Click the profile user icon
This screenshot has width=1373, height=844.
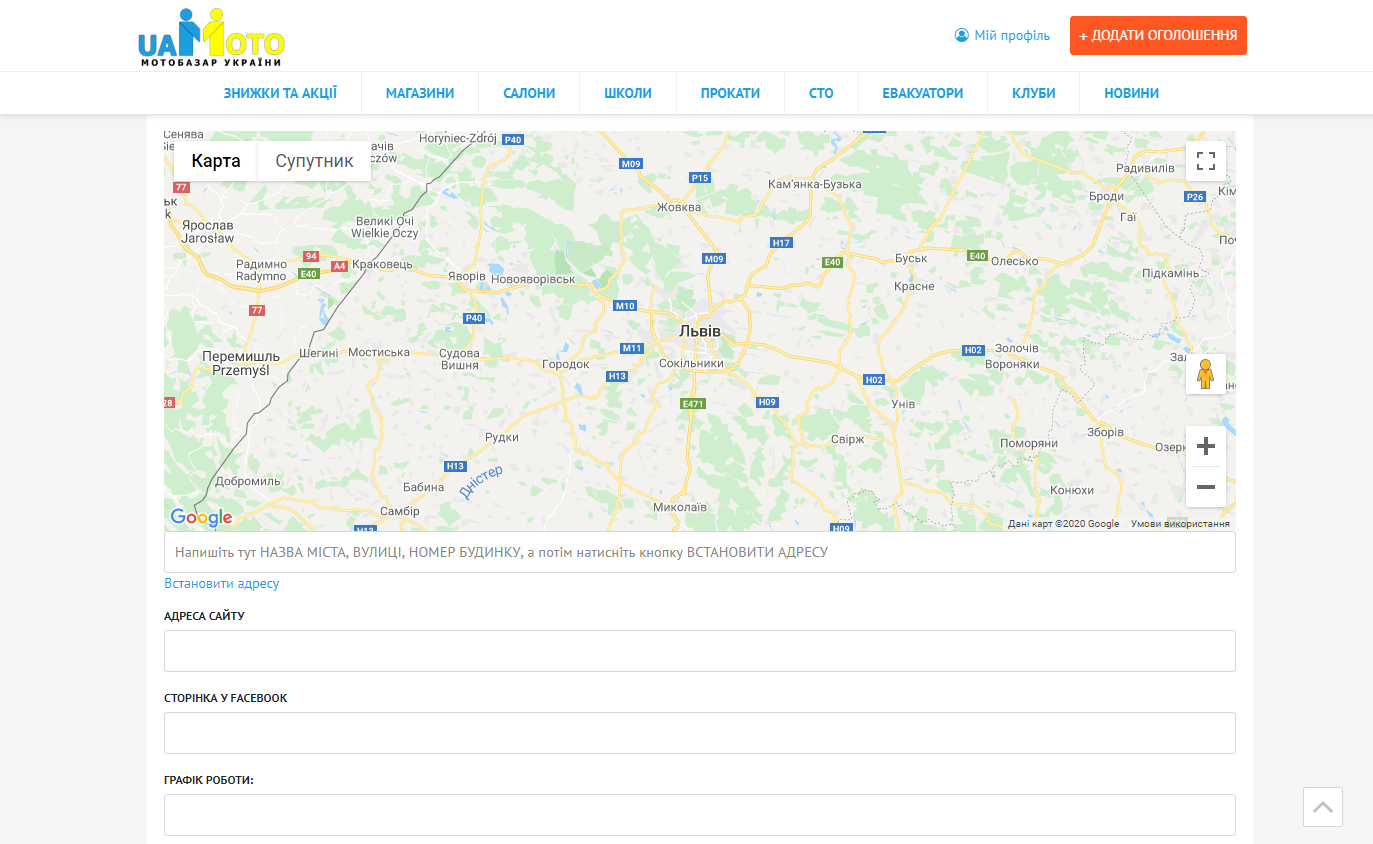pyautogui.click(x=962, y=35)
